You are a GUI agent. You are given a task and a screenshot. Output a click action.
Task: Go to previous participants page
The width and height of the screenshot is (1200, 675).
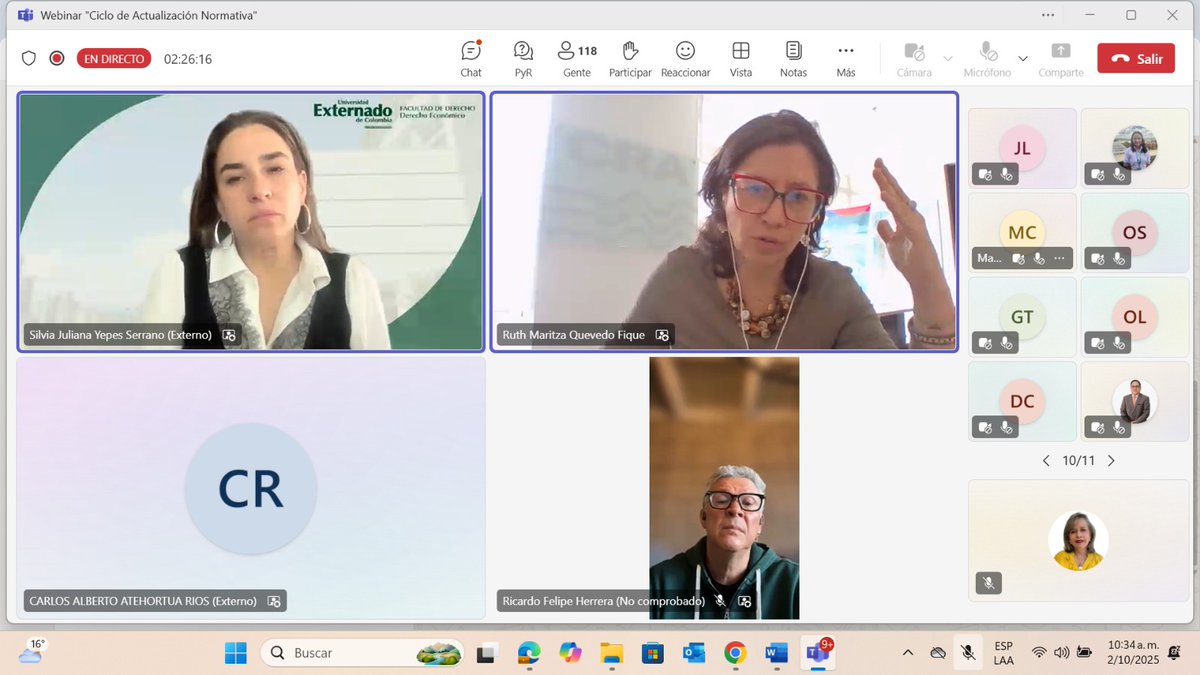point(1046,461)
